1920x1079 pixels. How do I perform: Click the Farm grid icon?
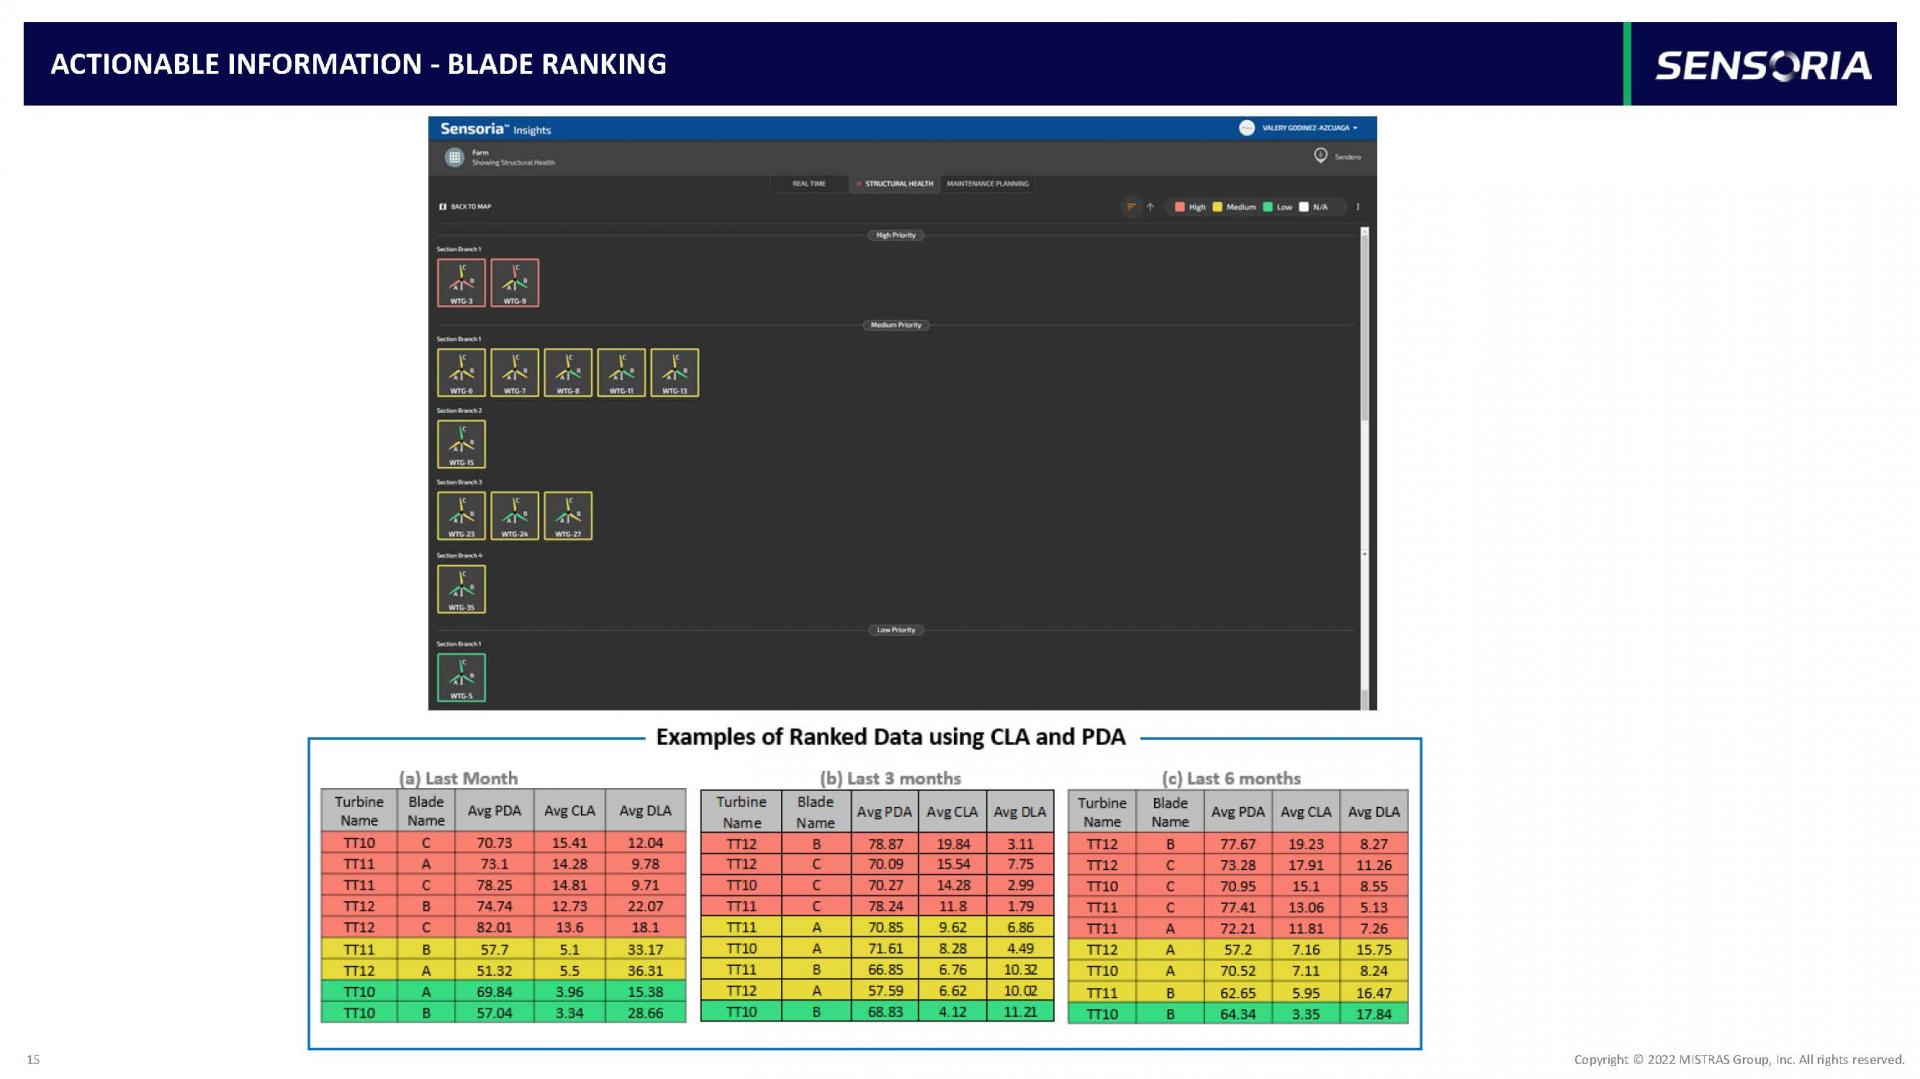[x=455, y=157]
